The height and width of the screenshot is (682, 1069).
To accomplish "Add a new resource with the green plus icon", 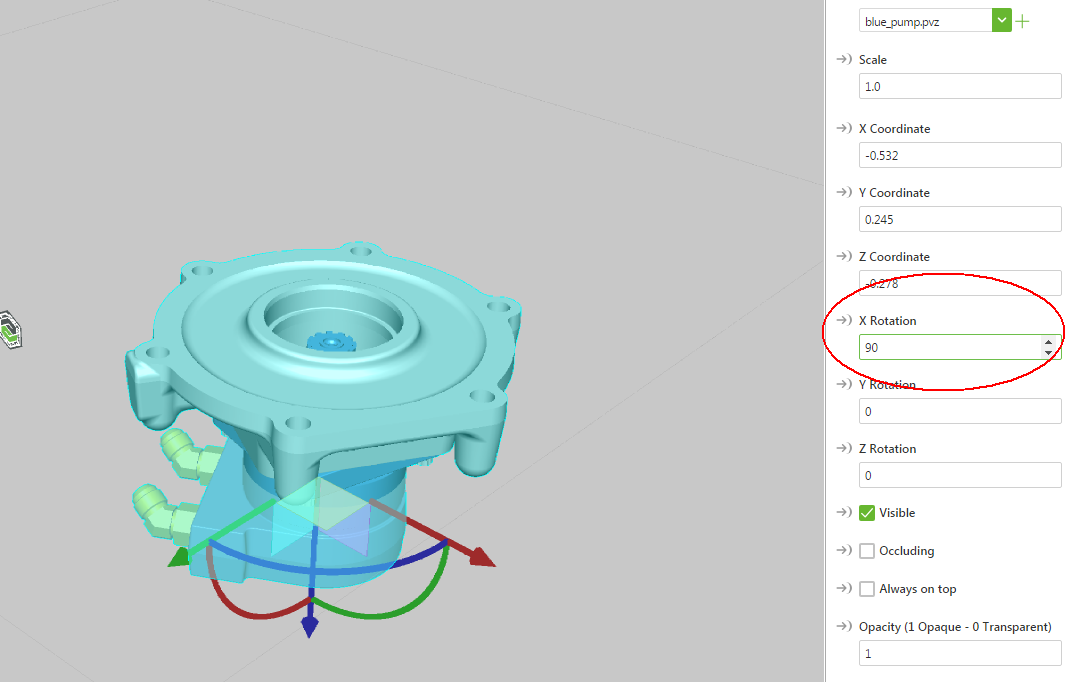I will (x=1022, y=21).
